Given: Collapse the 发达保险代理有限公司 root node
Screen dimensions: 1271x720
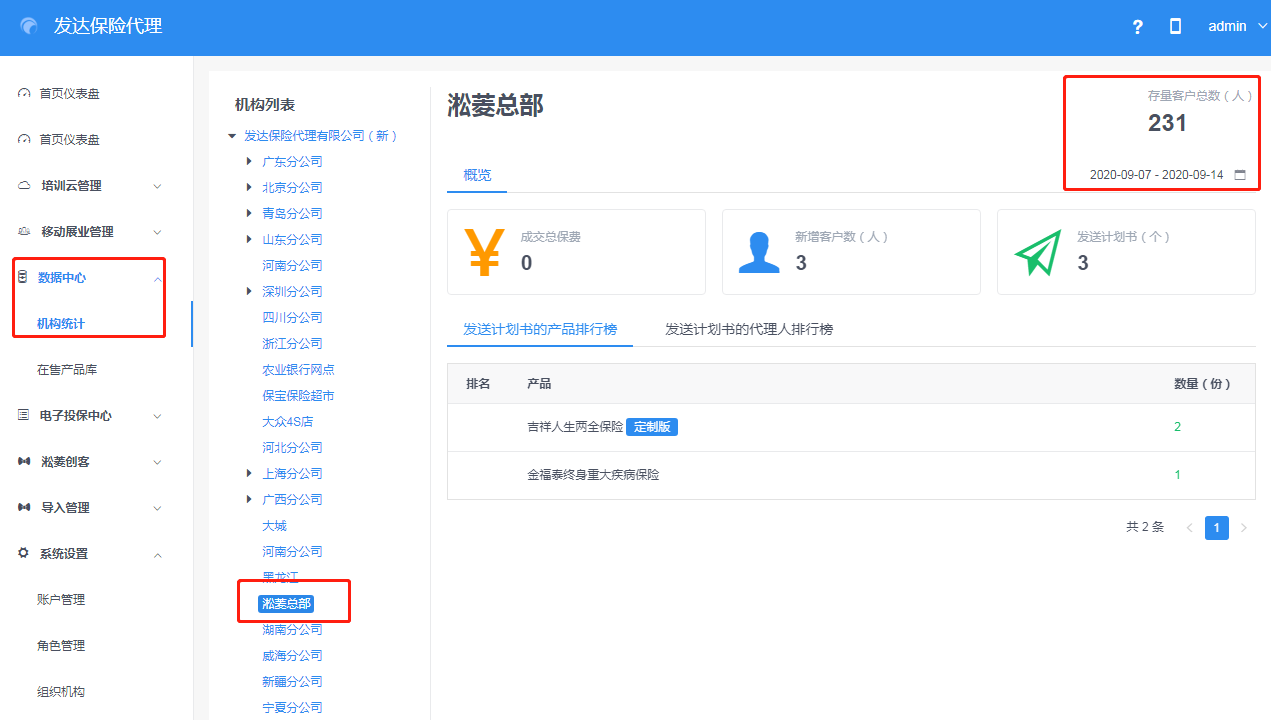Looking at the screenshot, I should point(232,135).
